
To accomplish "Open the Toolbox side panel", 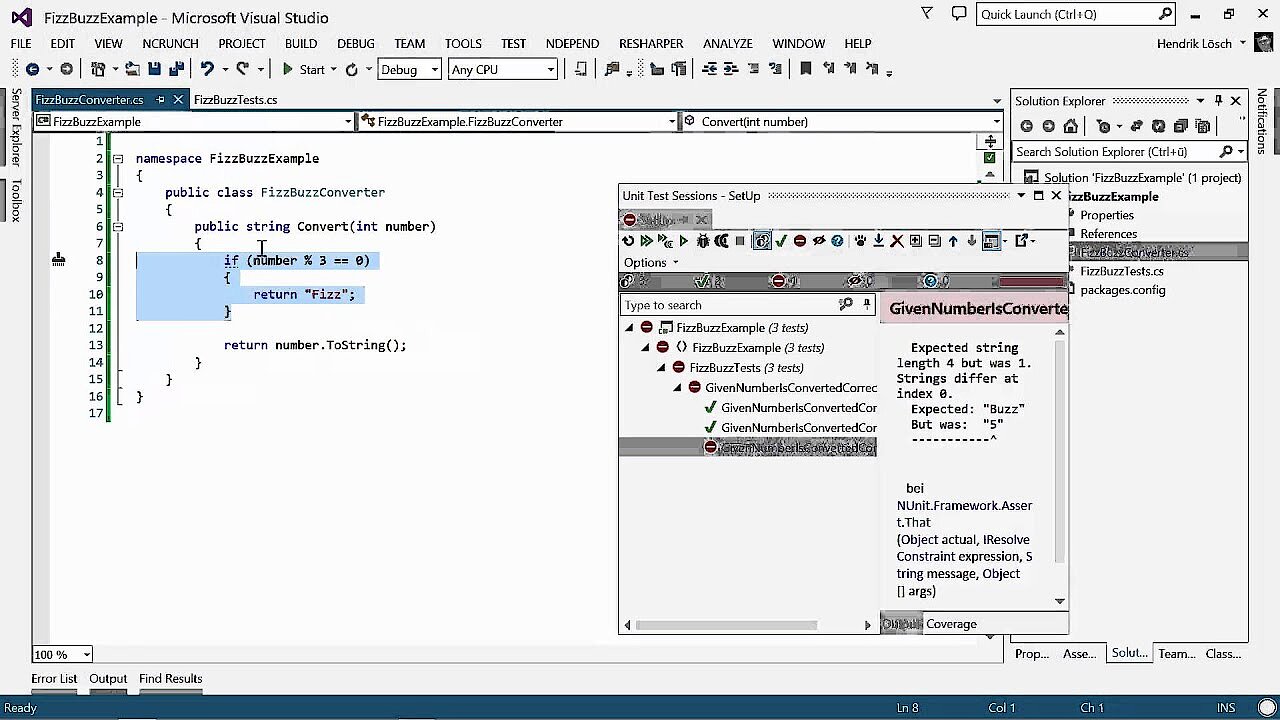I will pyautogui.click(x=16, y=201).
